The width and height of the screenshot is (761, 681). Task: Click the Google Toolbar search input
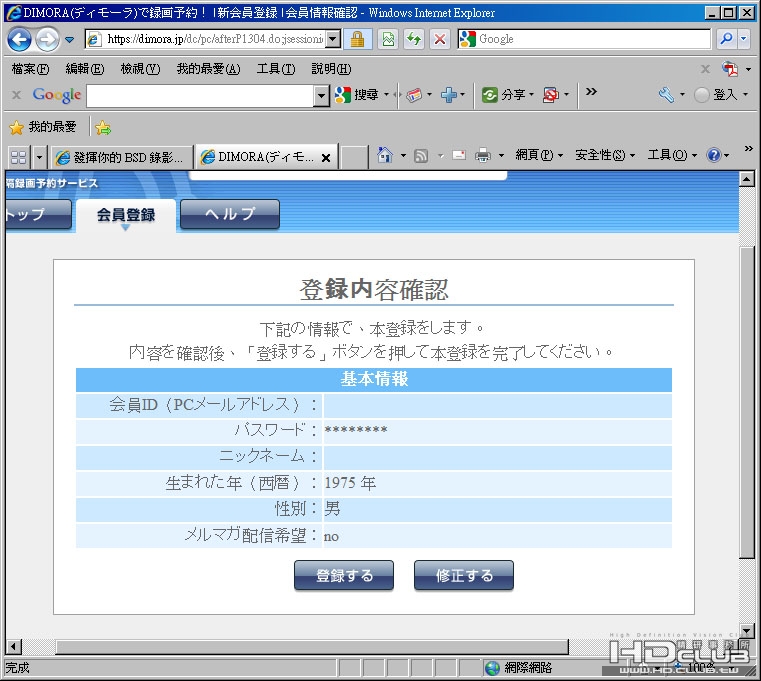coord(200,96)
